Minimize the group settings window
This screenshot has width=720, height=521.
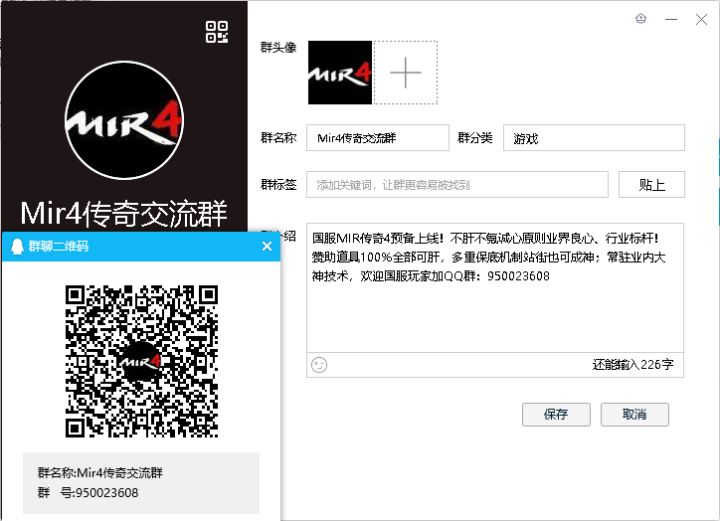coord(671,19)
